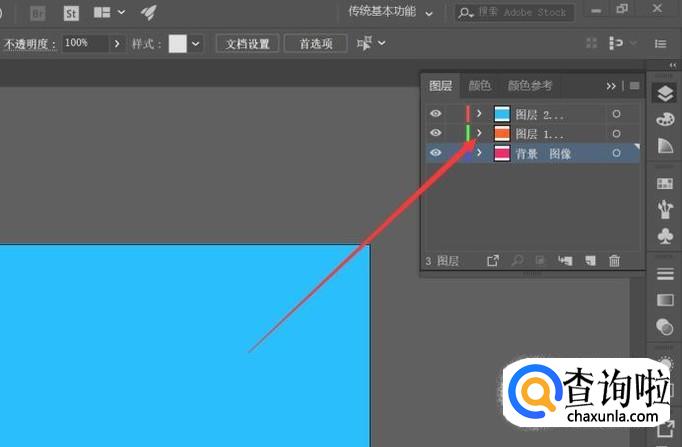Click the locate object magnifier icon

click(x=517, y=260)
